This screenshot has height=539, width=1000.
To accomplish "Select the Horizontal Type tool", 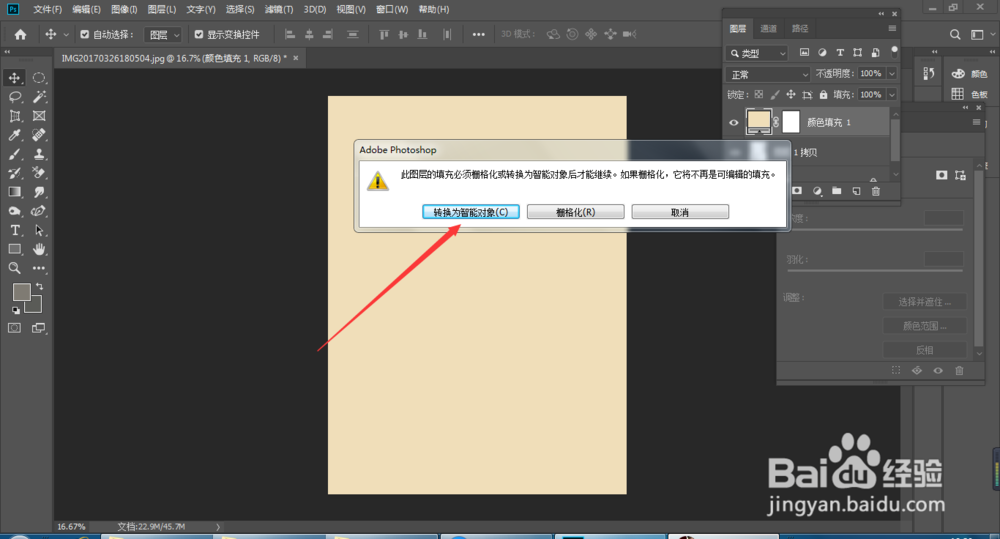I will point(14,230).
